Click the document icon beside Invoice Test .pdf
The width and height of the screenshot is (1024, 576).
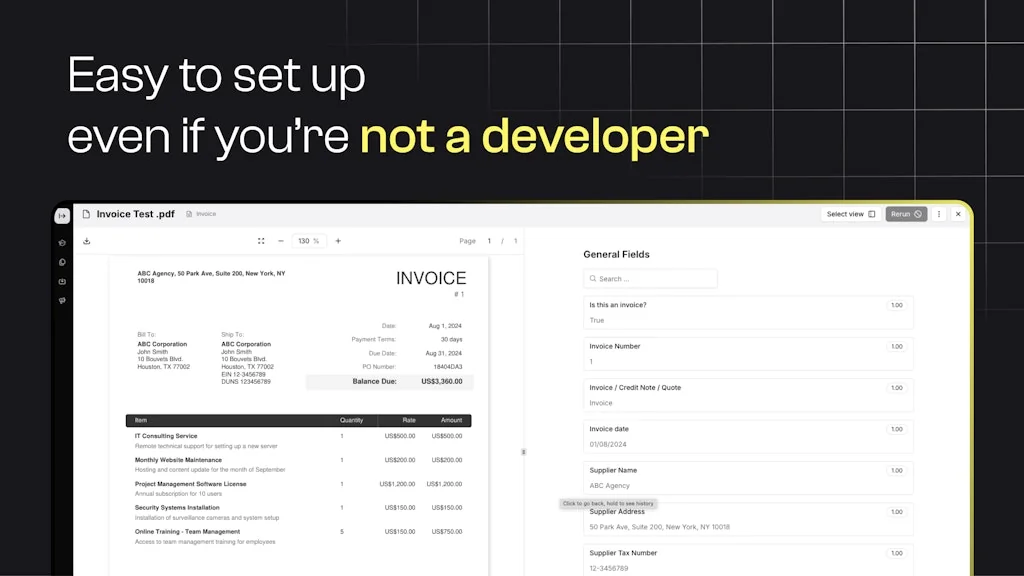86,214
